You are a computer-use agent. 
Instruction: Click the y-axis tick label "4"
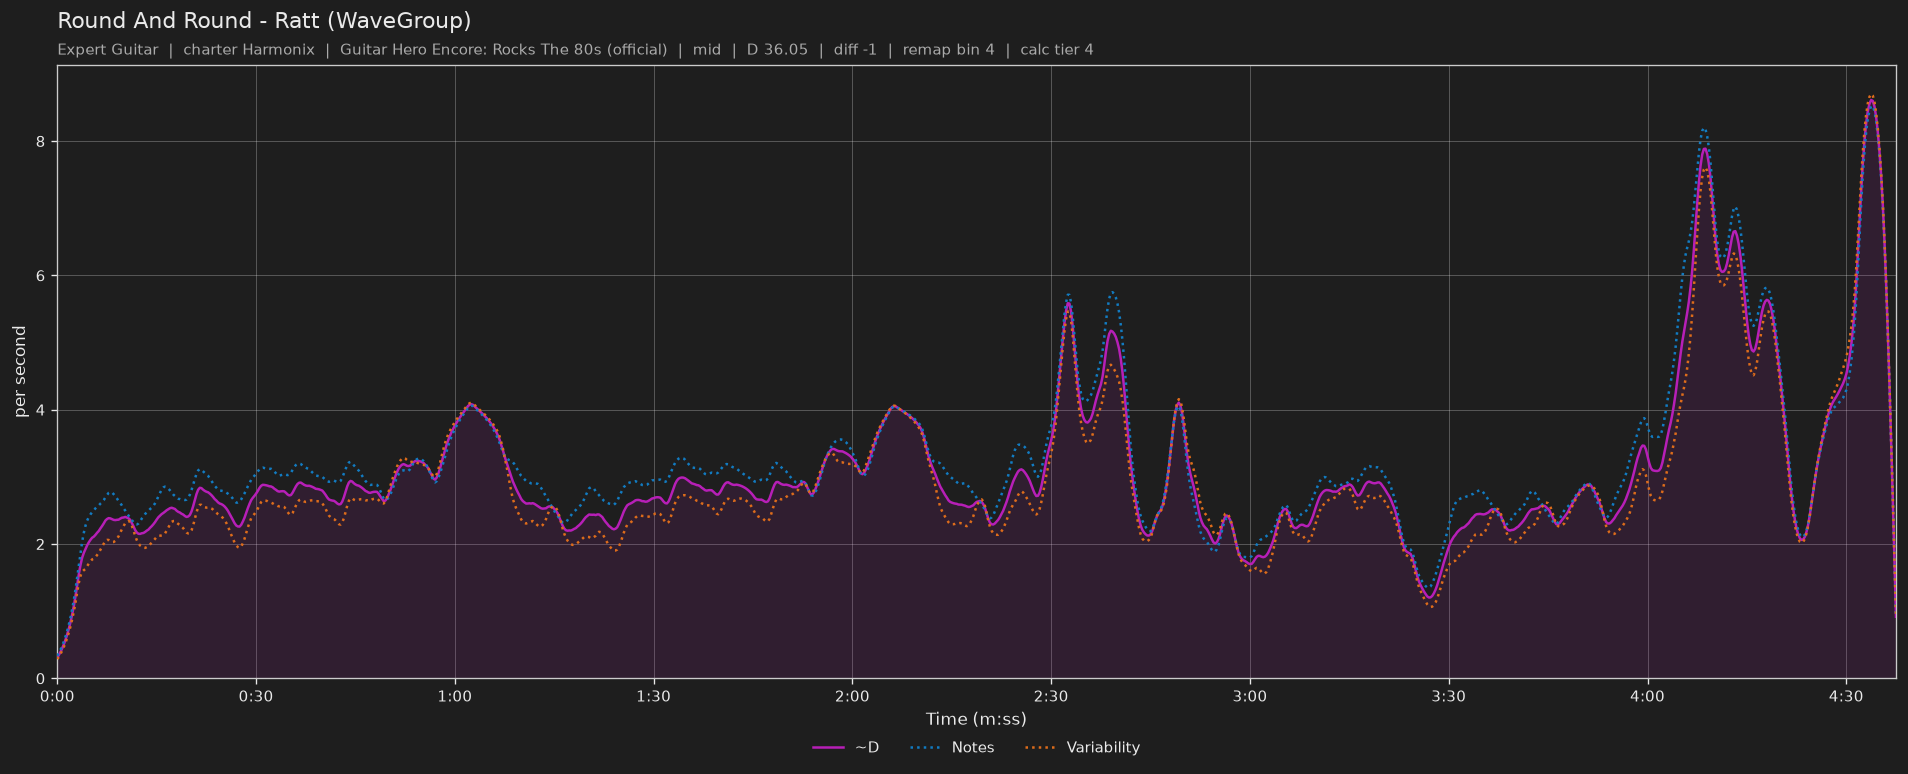[x=41, y=411]
